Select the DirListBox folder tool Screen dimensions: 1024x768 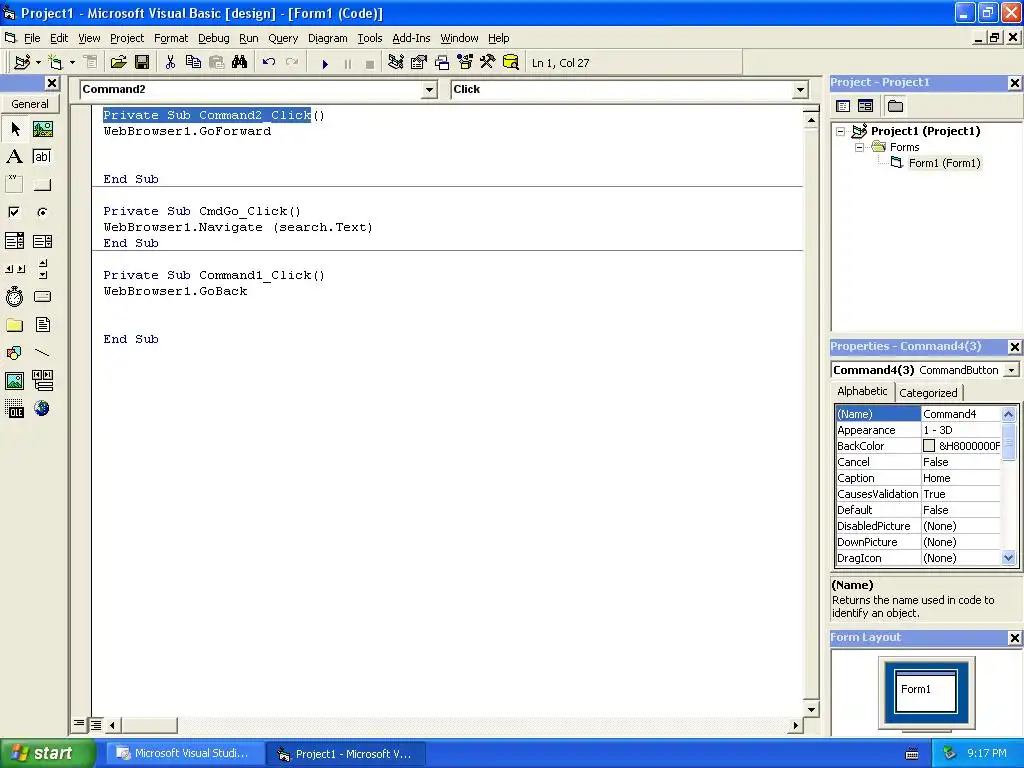(x=14, y=325)
